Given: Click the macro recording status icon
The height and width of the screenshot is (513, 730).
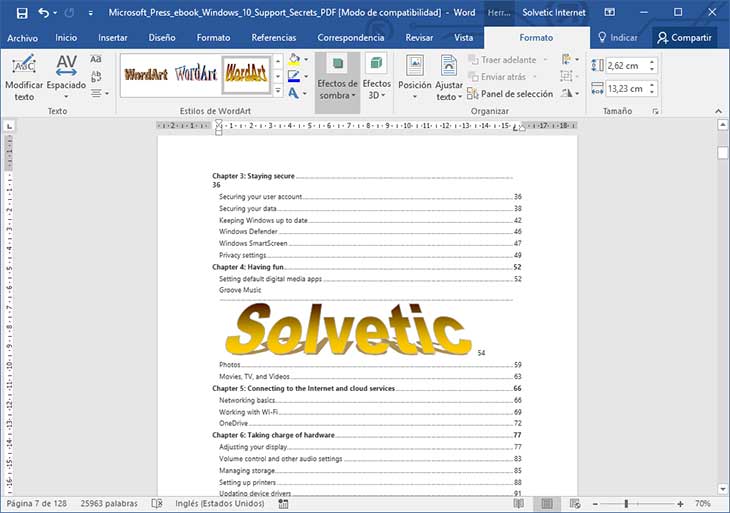Looking at the screenshot, I should coord(283,504).
